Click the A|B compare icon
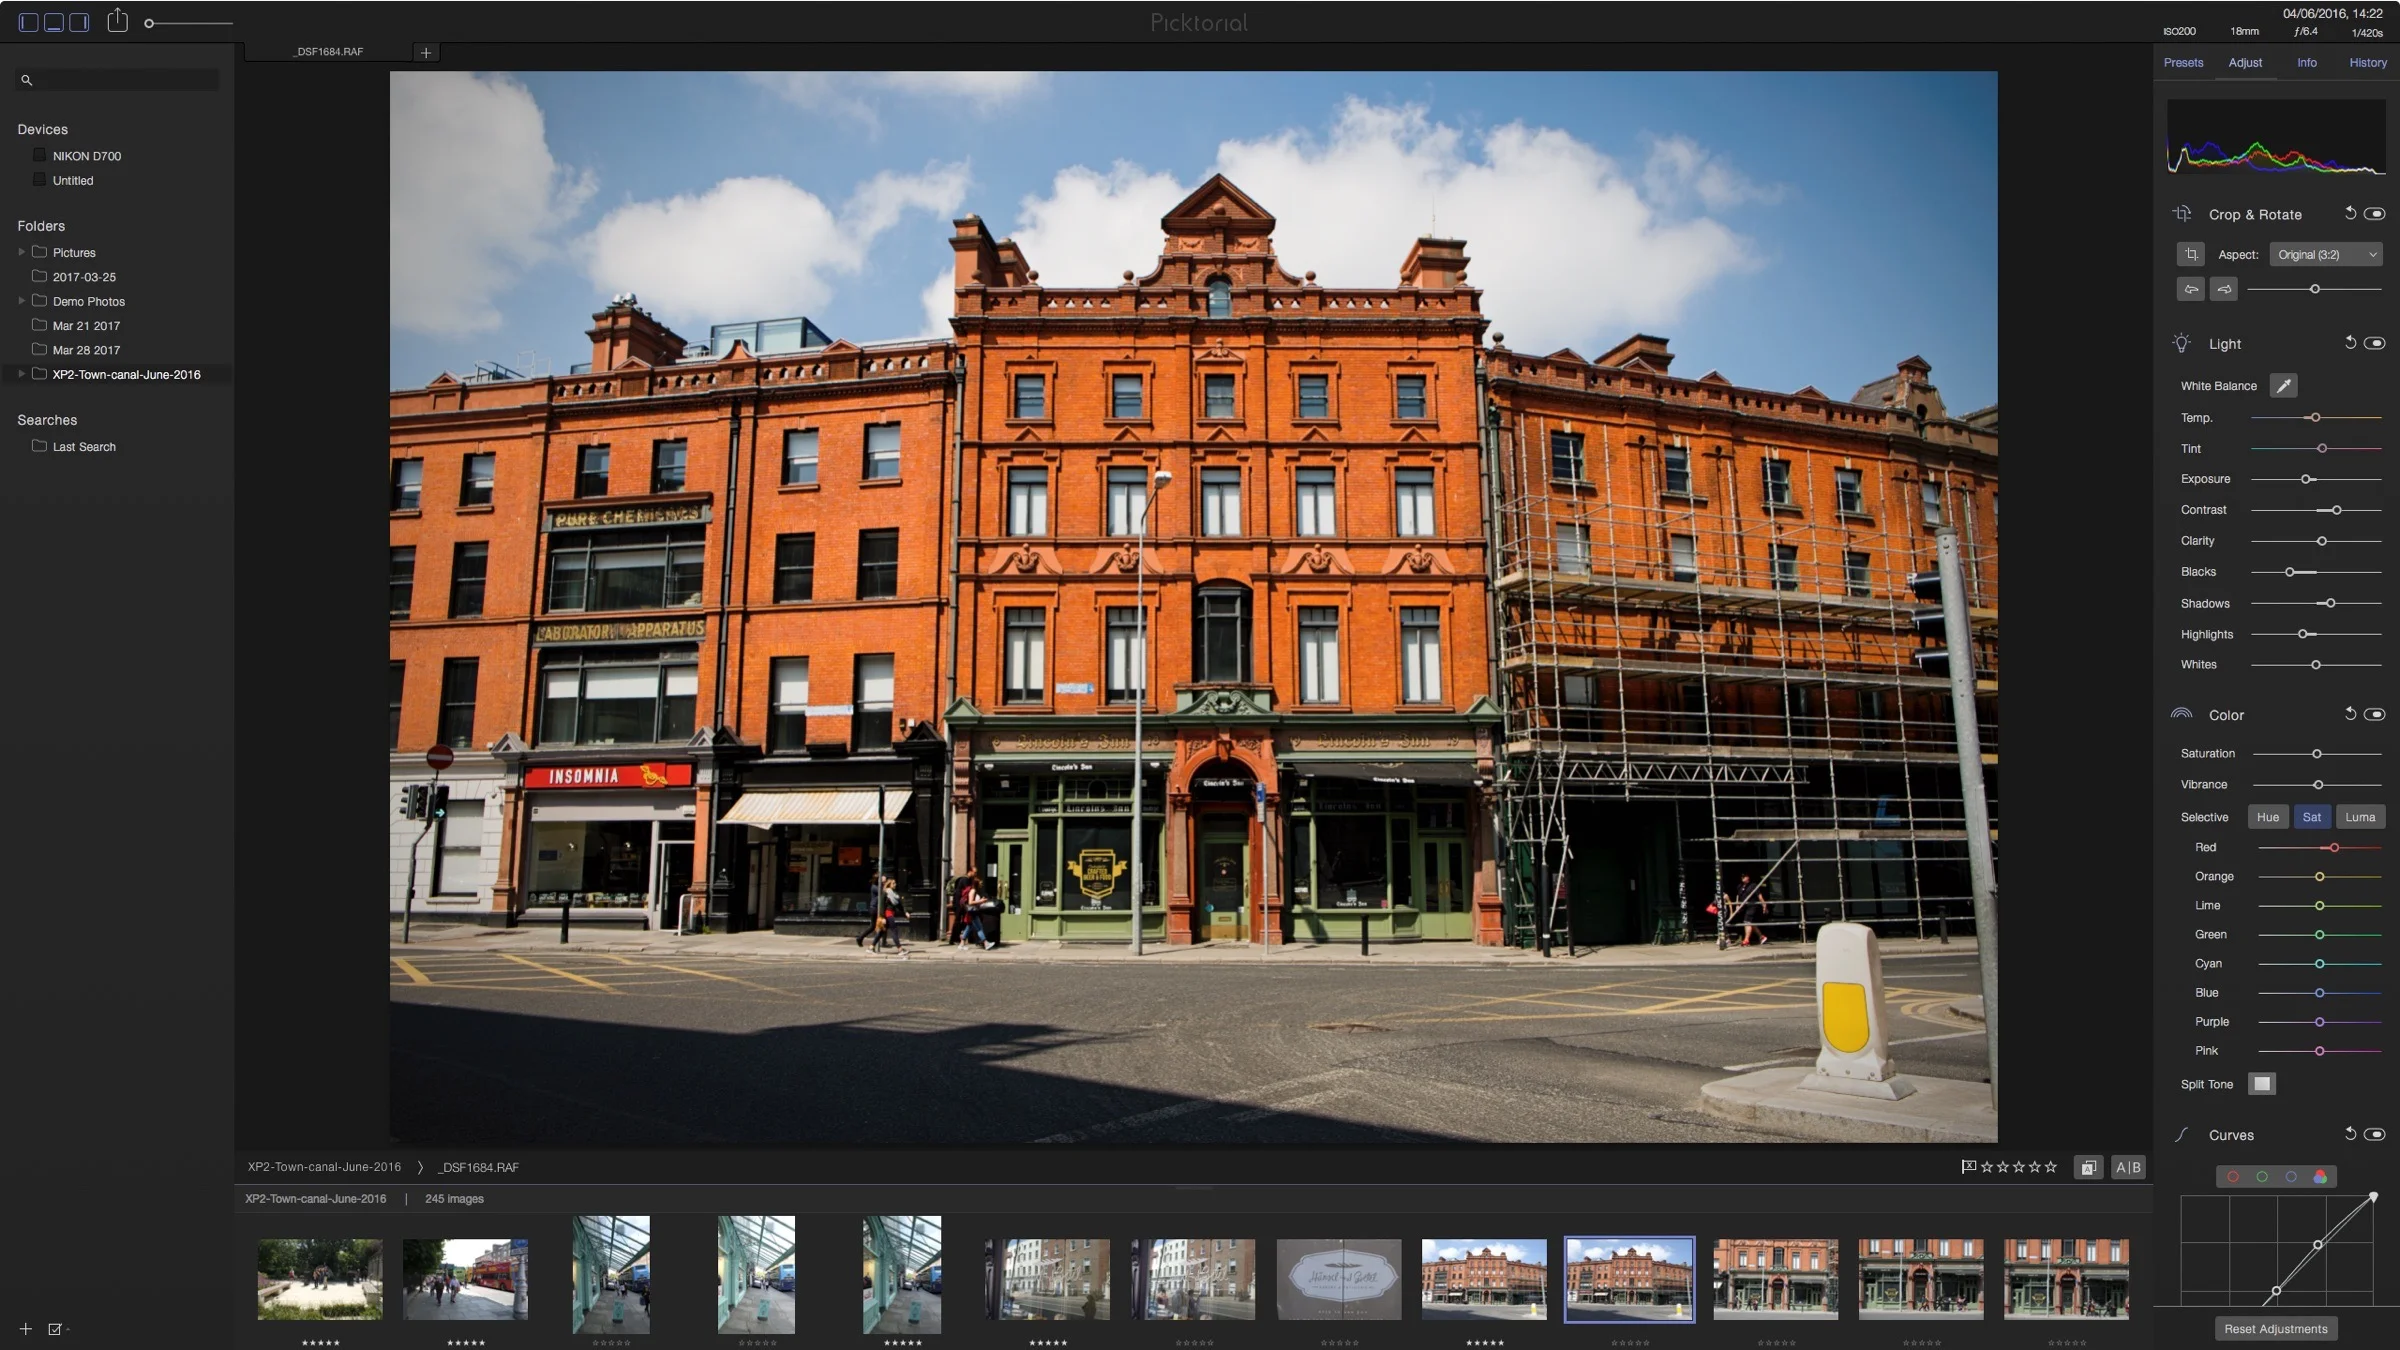Screen dimensions: 2400x1350 (x=2128, y=1167)
